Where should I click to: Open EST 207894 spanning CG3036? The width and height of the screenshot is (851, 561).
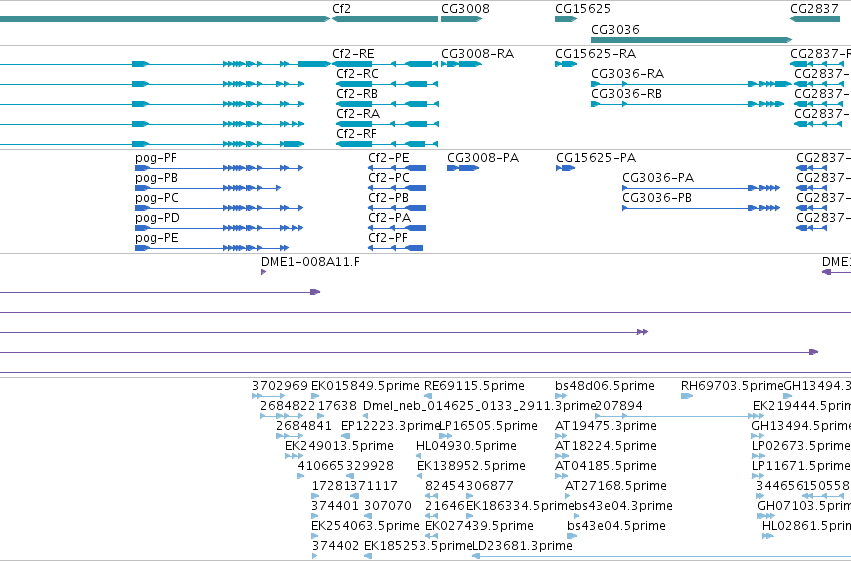pyautogui.click(x=680, y=416)
